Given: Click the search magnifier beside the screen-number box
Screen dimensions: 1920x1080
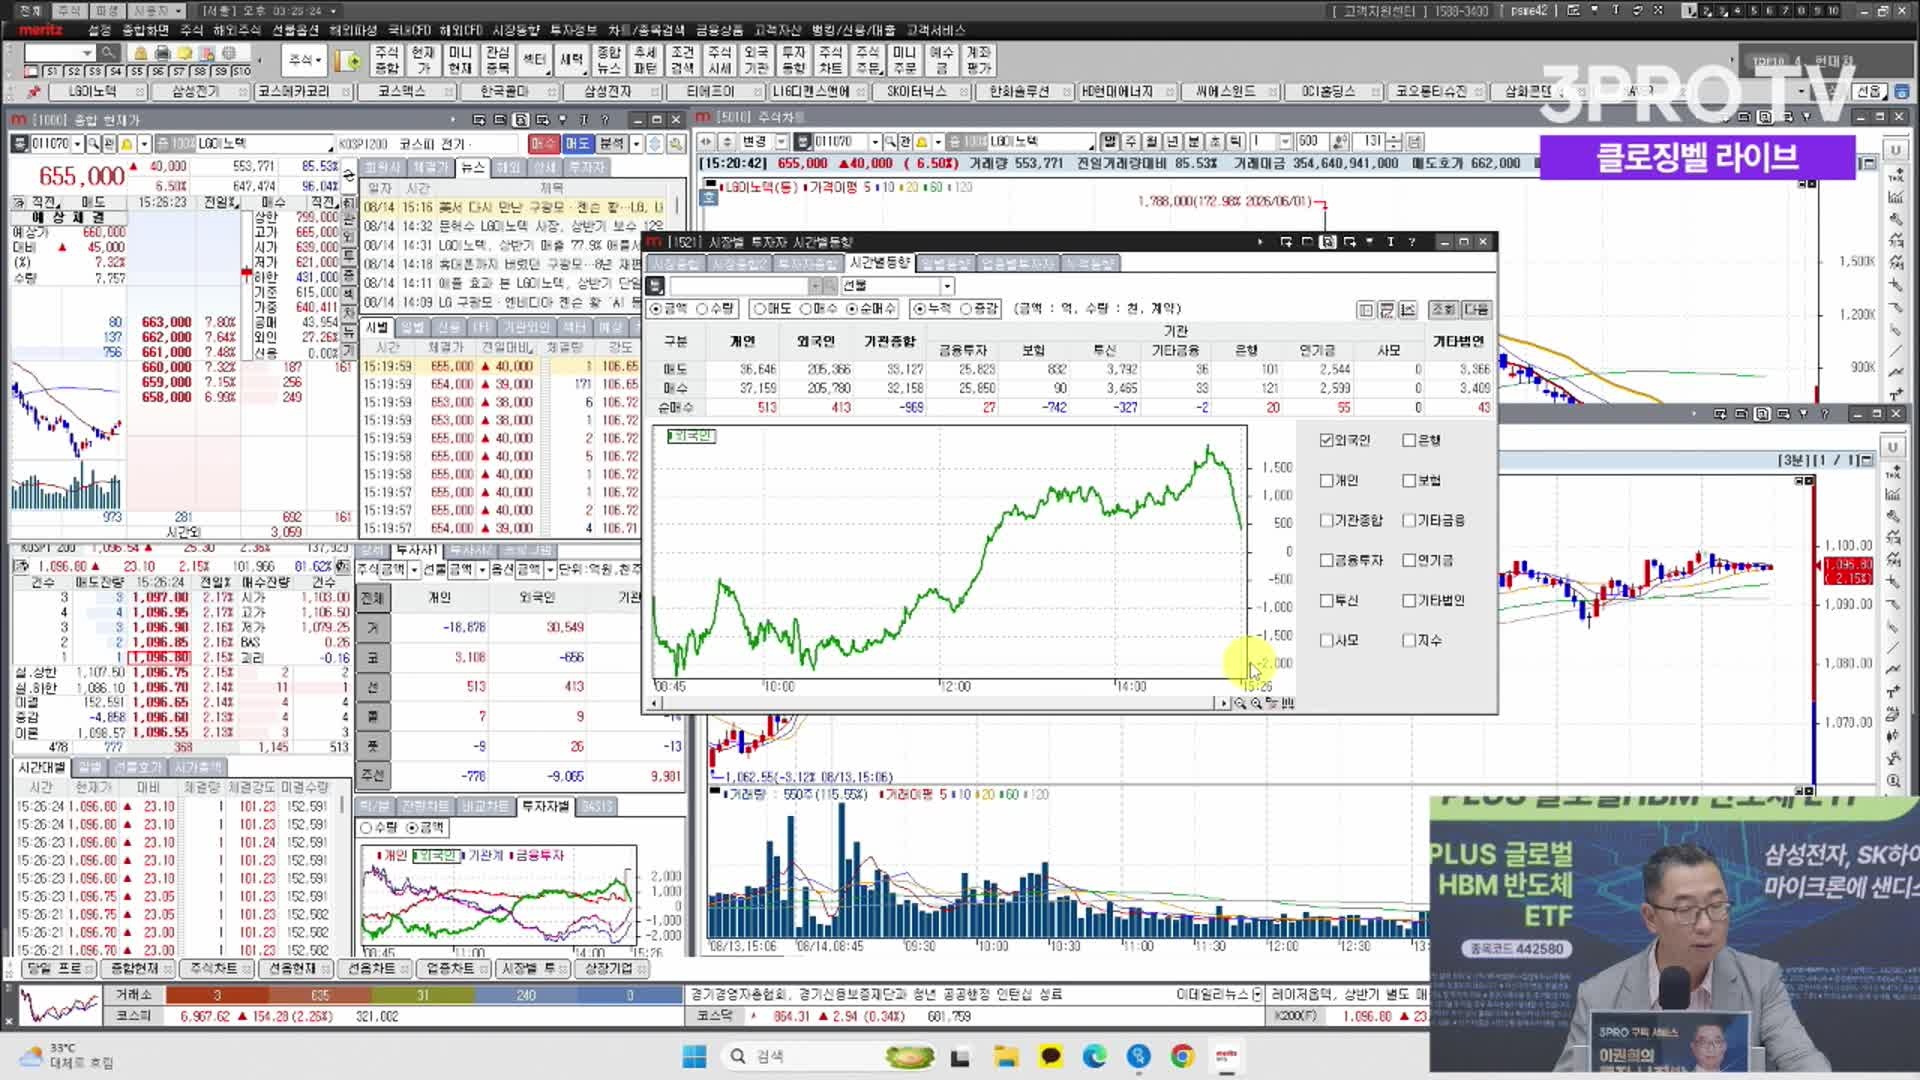Looking at the screenshot, I should click(x=109, y=53).
